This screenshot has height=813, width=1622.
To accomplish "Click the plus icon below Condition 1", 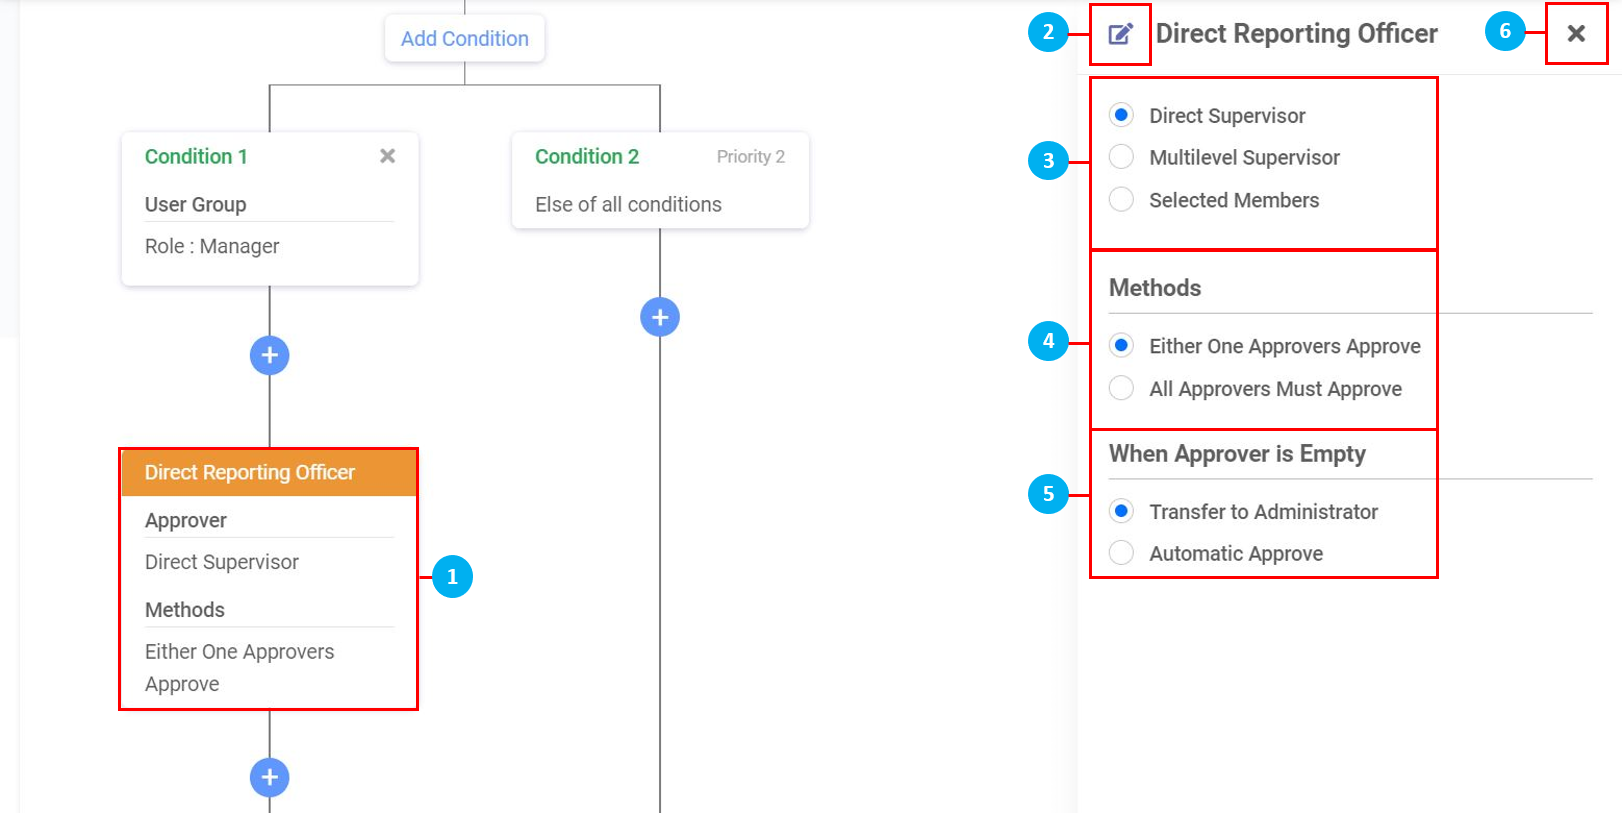I will [x=270, y=355].
